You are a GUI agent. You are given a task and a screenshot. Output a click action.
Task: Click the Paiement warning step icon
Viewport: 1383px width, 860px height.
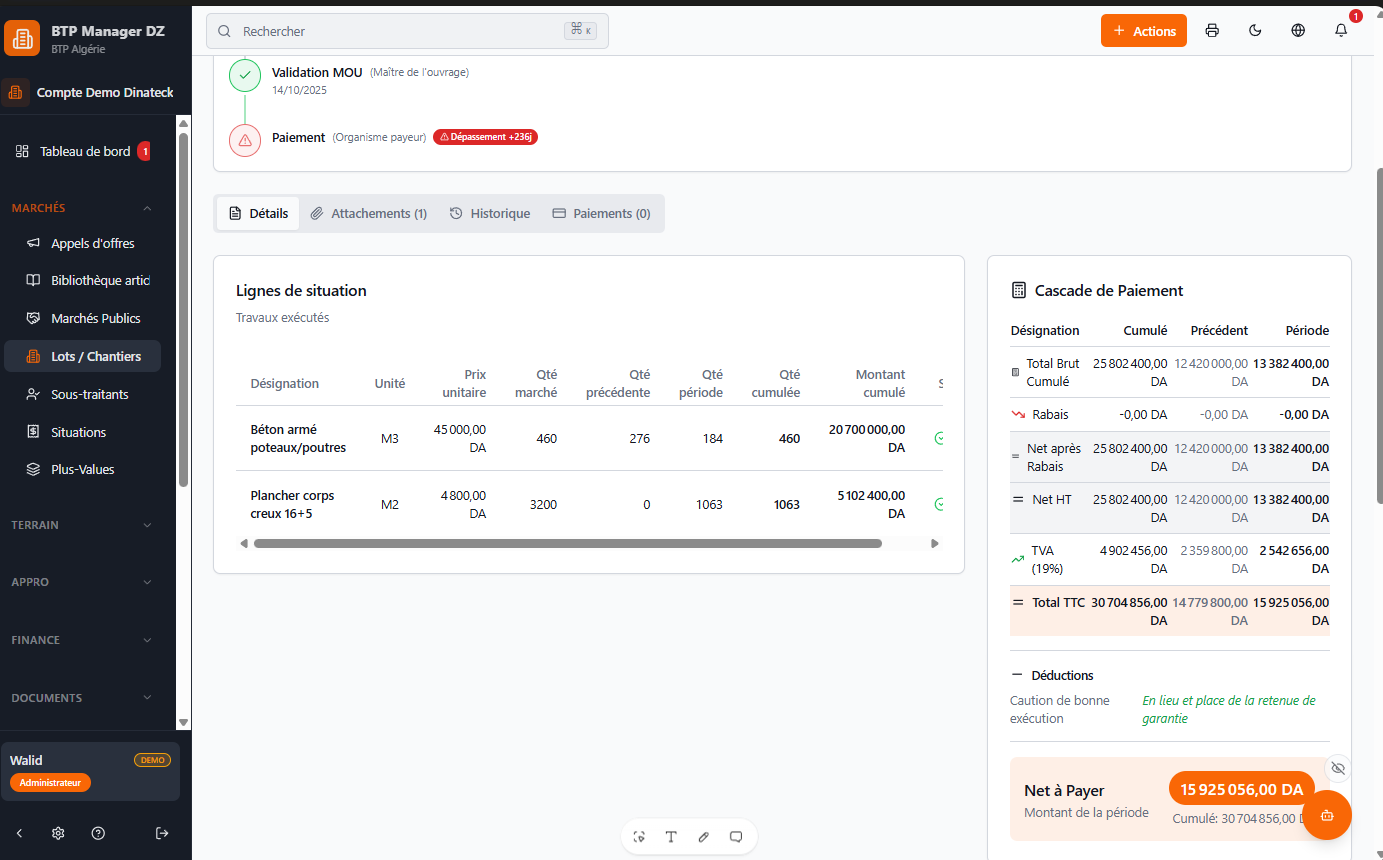click(245, 140)
